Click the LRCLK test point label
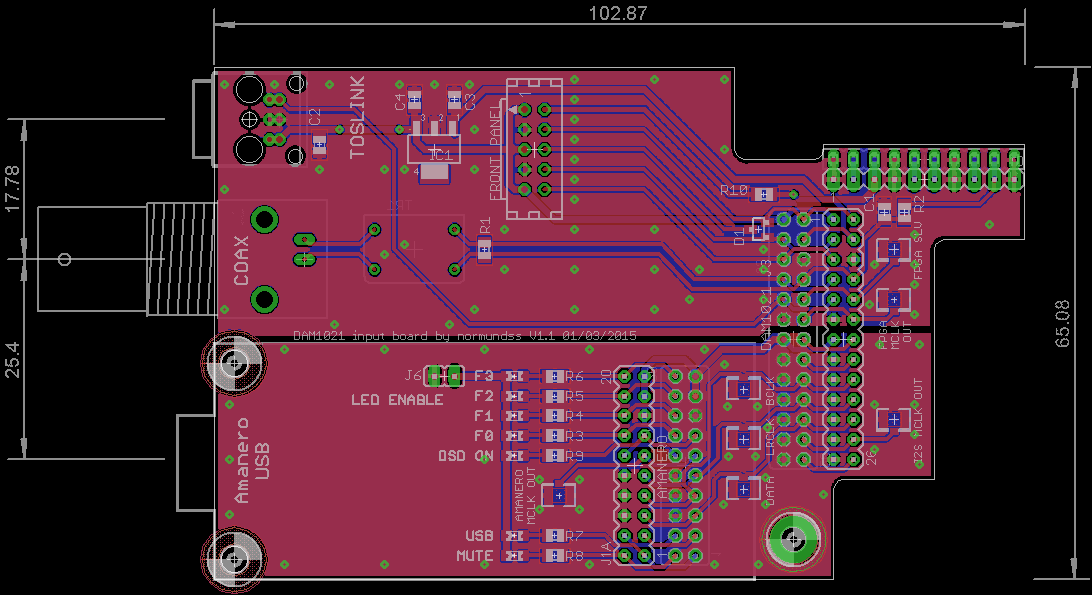The height and width of the screenshot is (595, 1092). coord(770,438)
